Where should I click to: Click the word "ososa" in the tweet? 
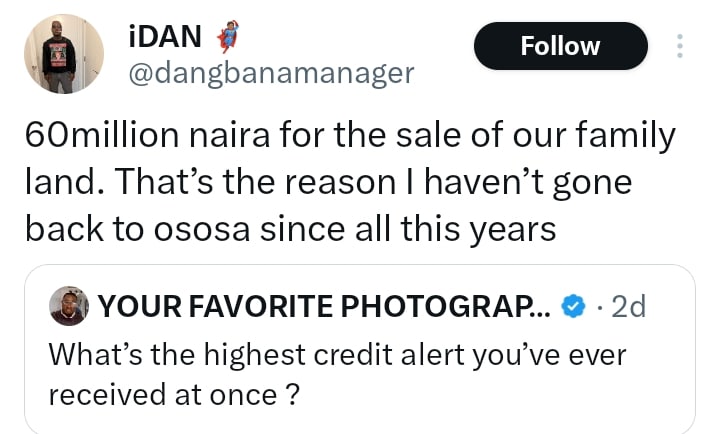[x=202, y=230]
